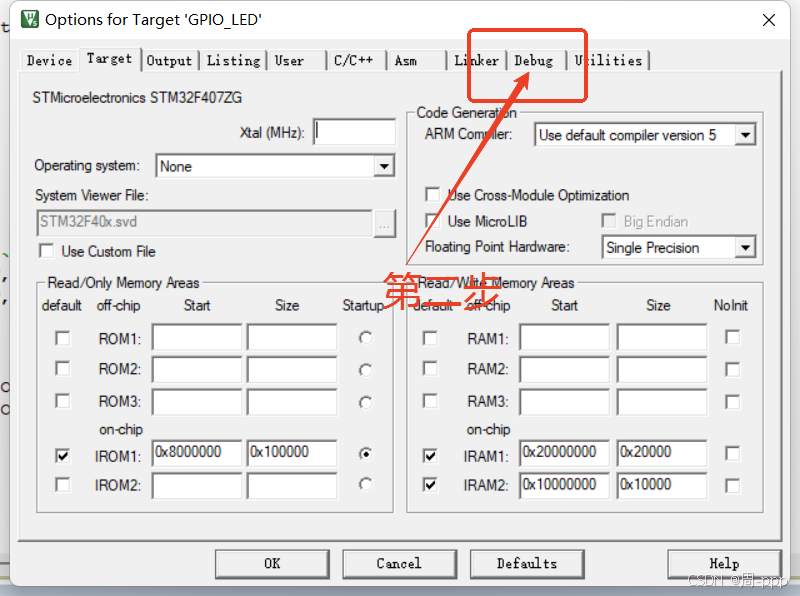Enable Use Cross-Module Optimization
Screen dimensions: 800x596
tap(431, 195)
